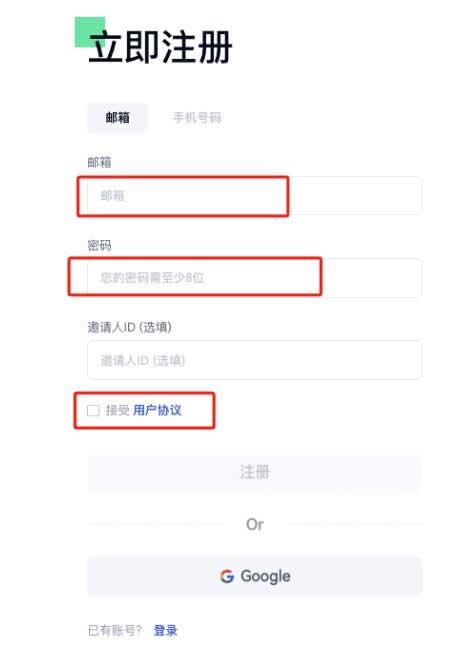Click into the 密码 password field

[x=255, y=278]
